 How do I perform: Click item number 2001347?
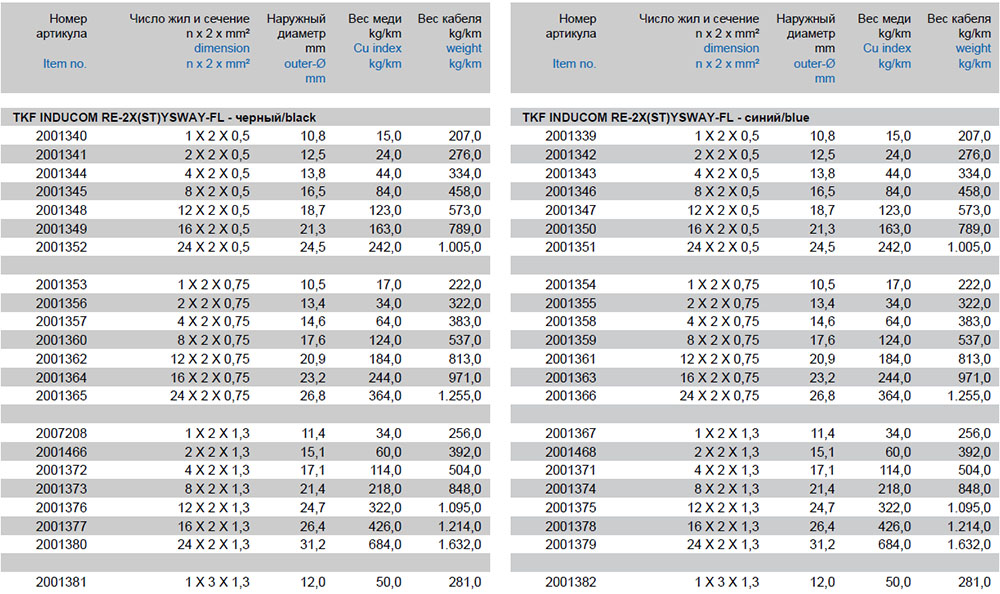571,210
